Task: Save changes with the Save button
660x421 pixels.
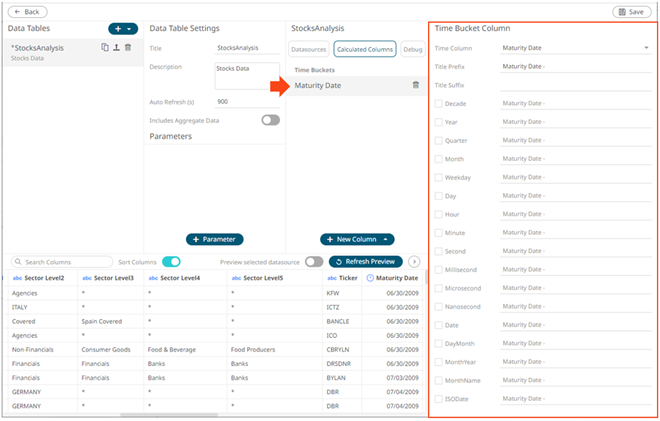Action: point(632,11)
